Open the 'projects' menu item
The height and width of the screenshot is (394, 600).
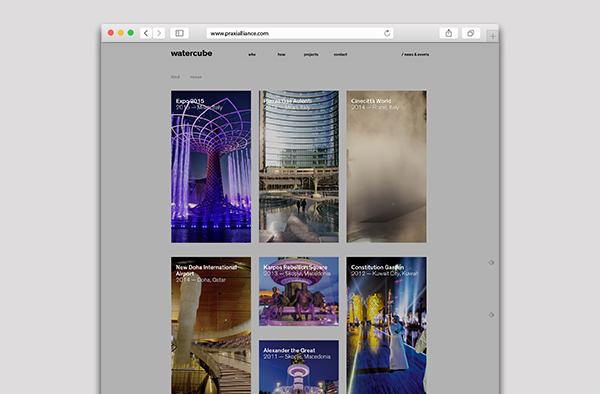point(311,54)
